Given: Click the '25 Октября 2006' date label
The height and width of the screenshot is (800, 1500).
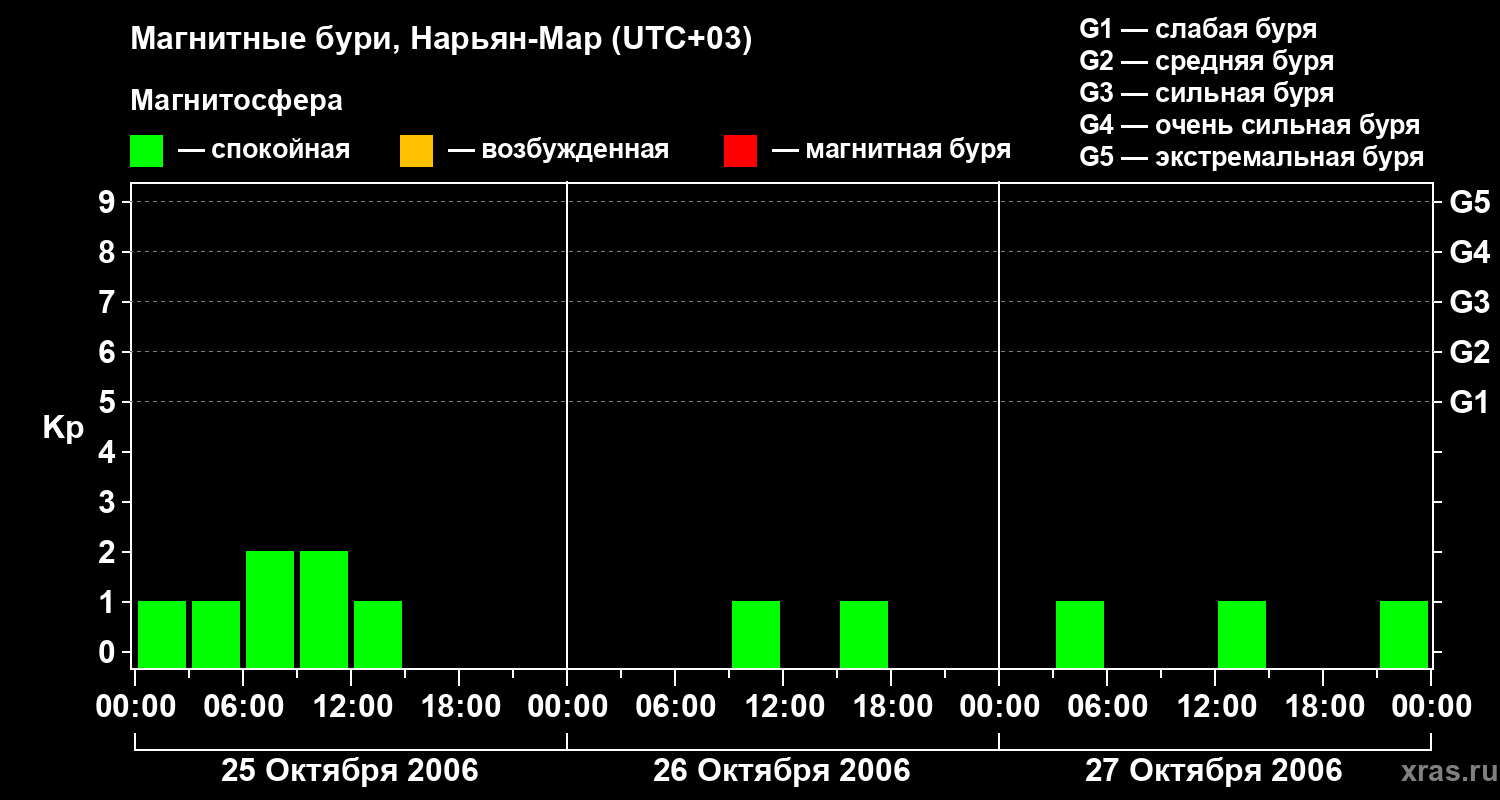Looking at the screenshot, I should [x=350, y=771].
